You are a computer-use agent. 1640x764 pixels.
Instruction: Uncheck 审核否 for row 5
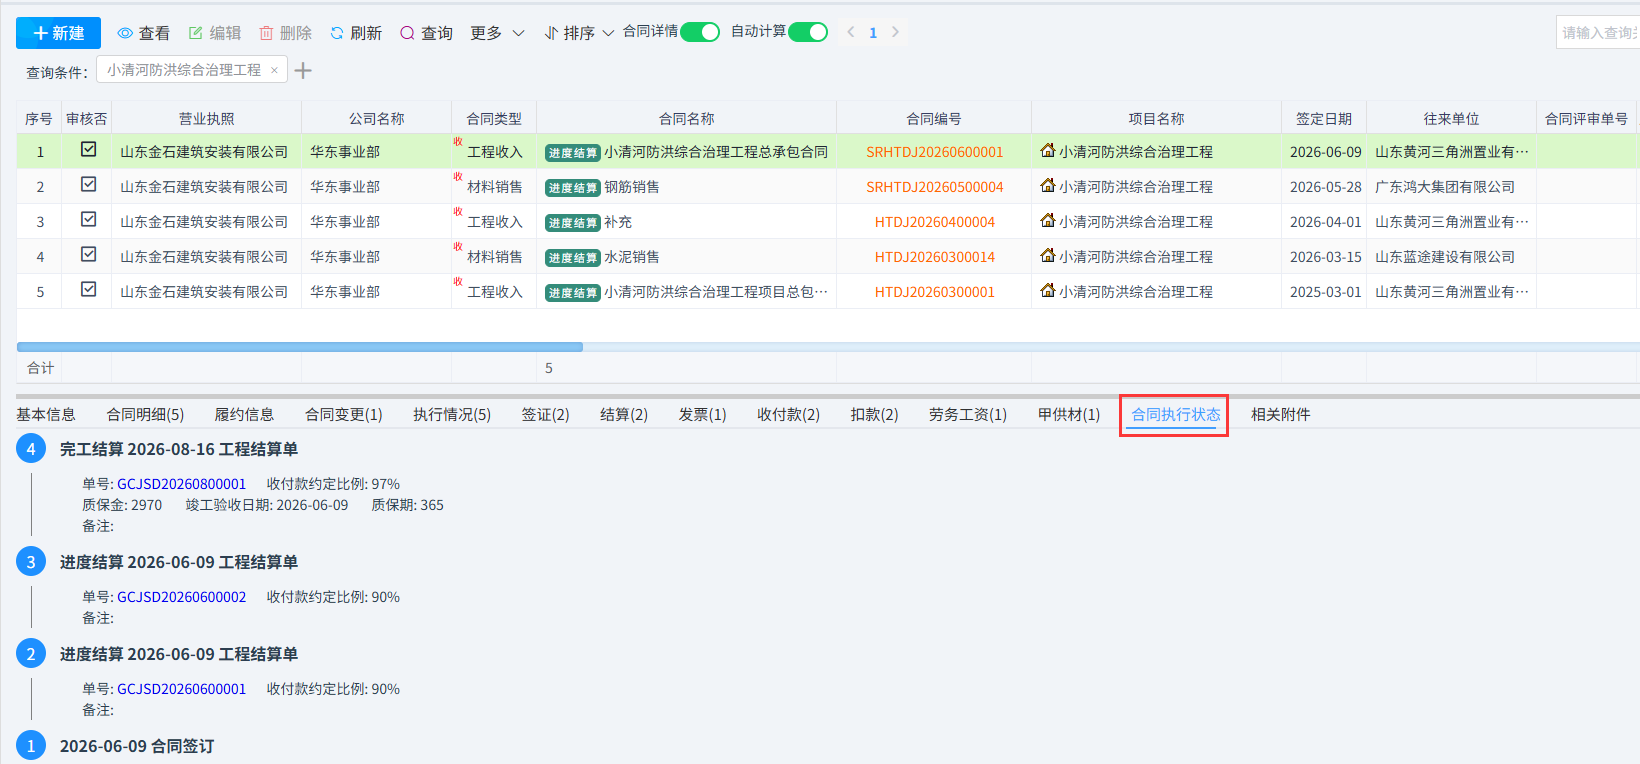click(x=88, y=289)
